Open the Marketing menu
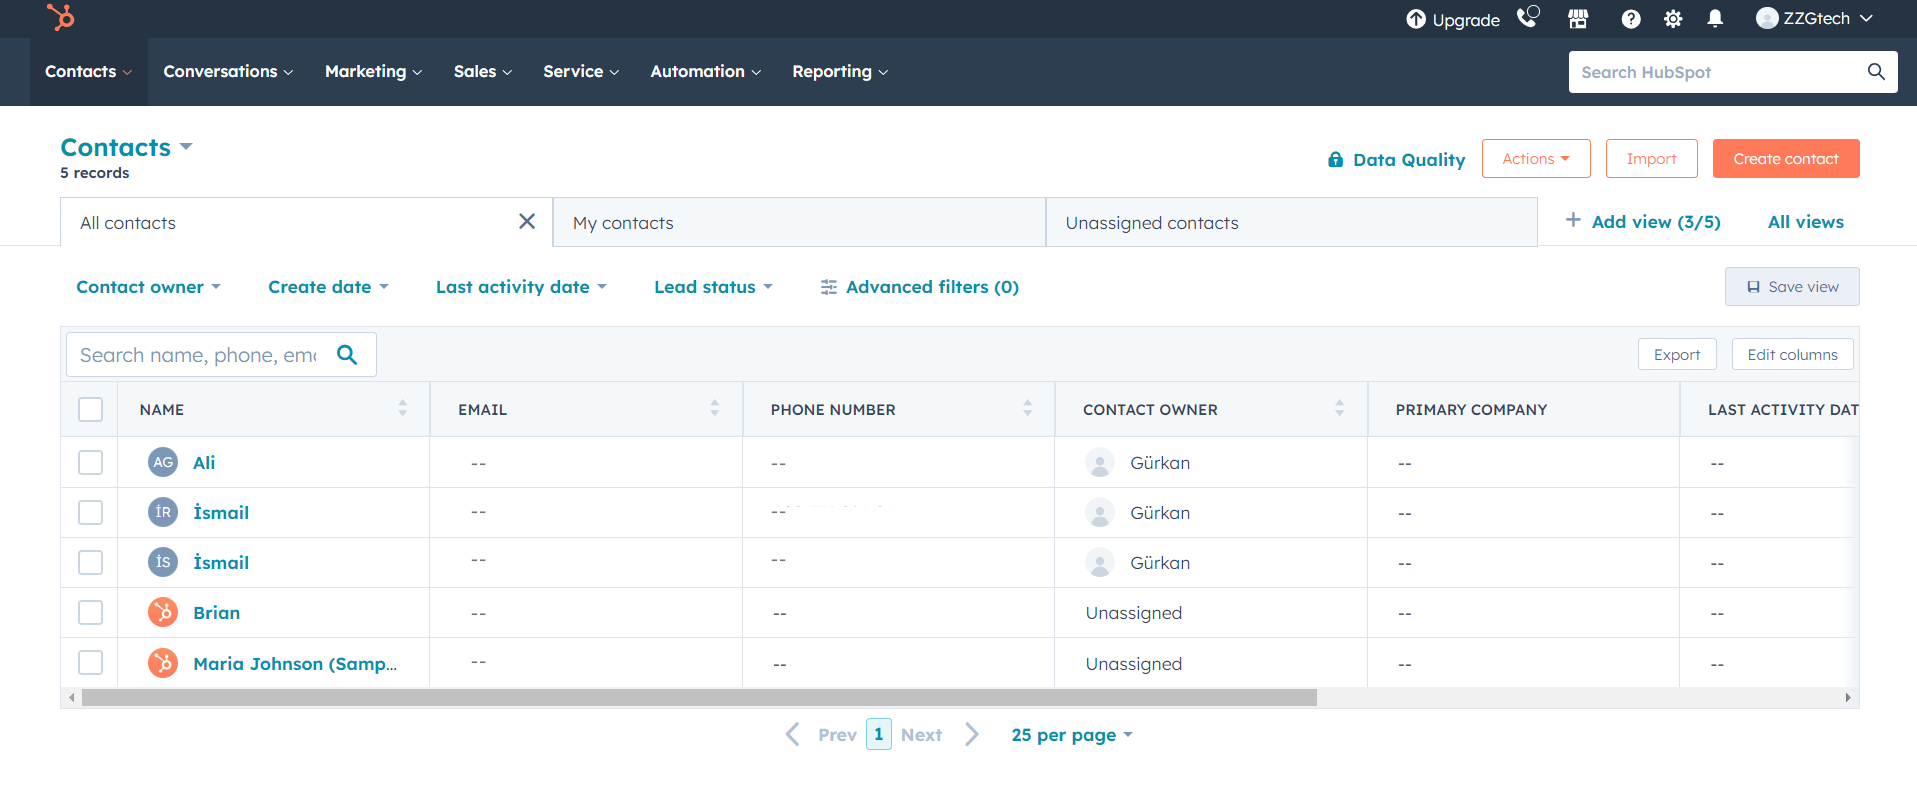1917x802 pixels. [x=373, y=72]
